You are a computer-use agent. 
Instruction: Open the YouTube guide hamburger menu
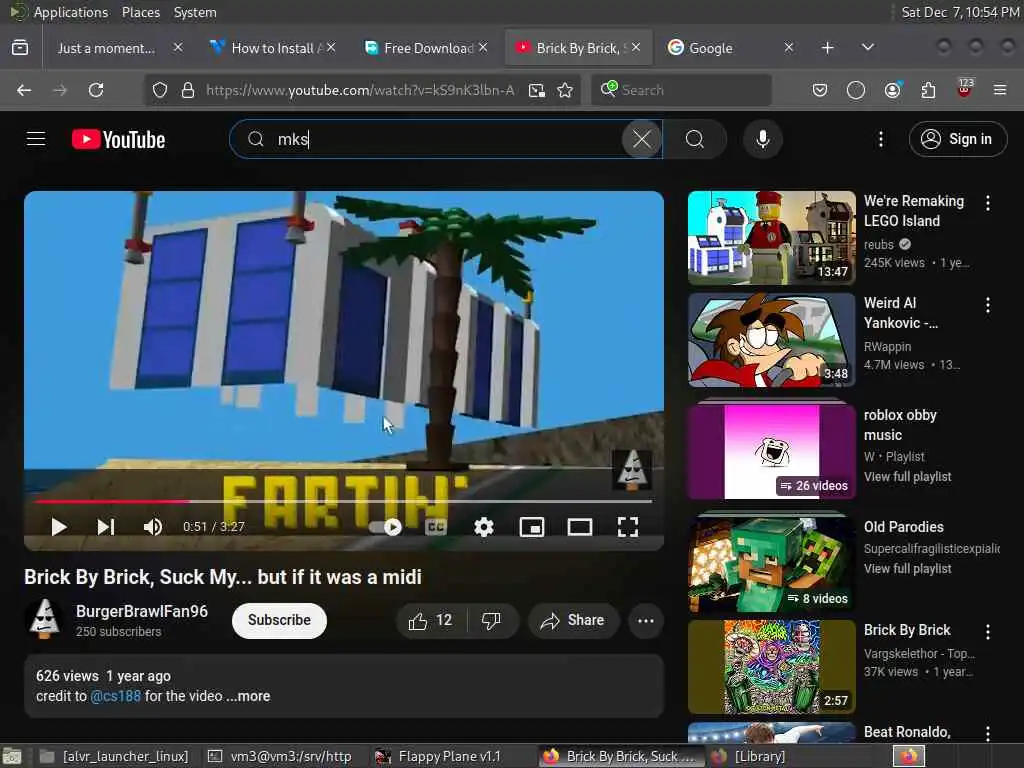36,139
